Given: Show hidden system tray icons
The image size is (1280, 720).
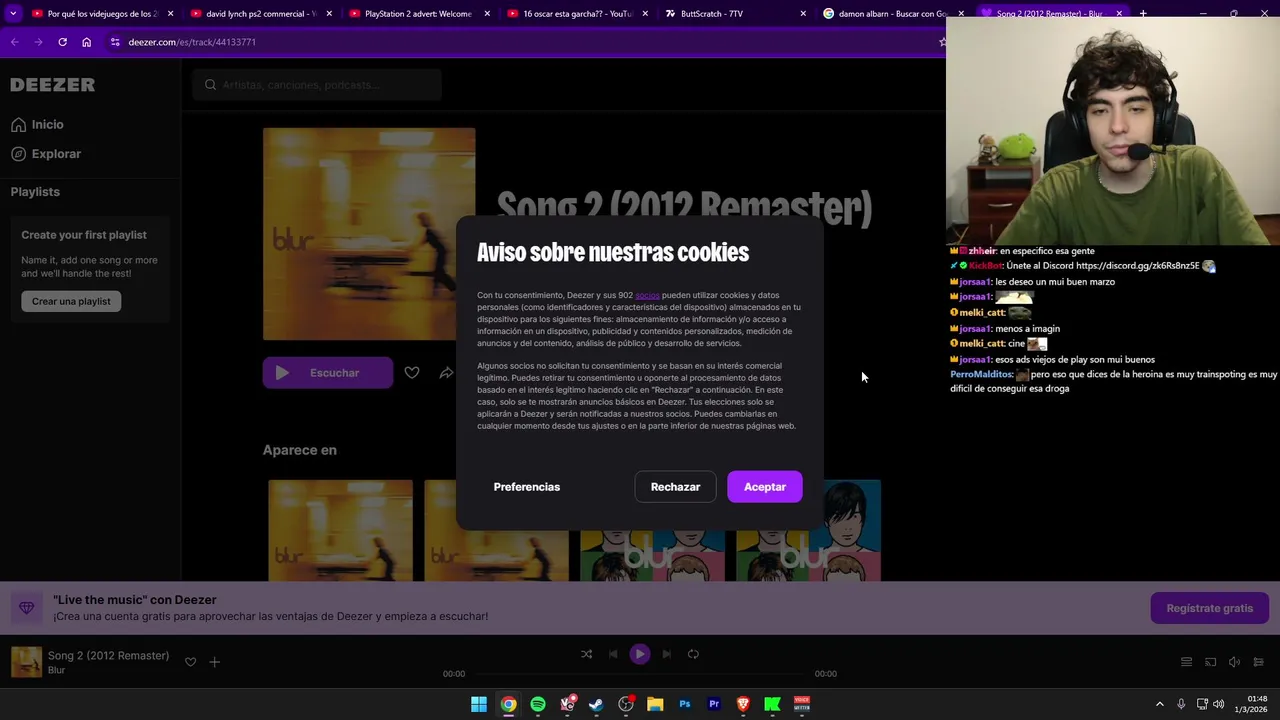Looking at the screenshot, I should click(x=1160, y=704).
